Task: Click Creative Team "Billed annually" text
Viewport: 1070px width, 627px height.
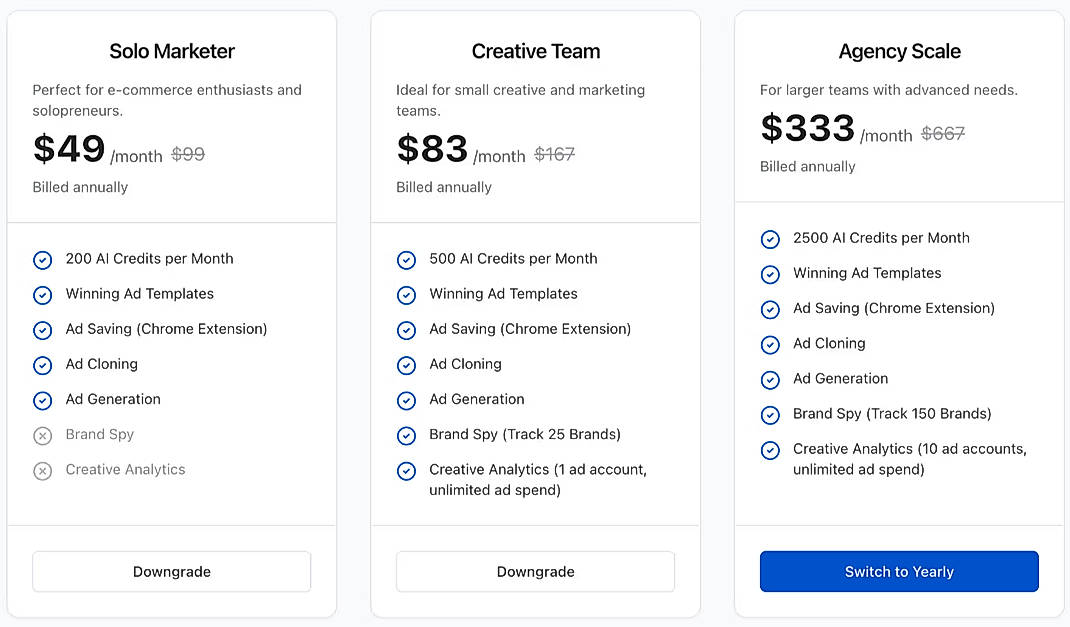Action: [x=444, y=188]
